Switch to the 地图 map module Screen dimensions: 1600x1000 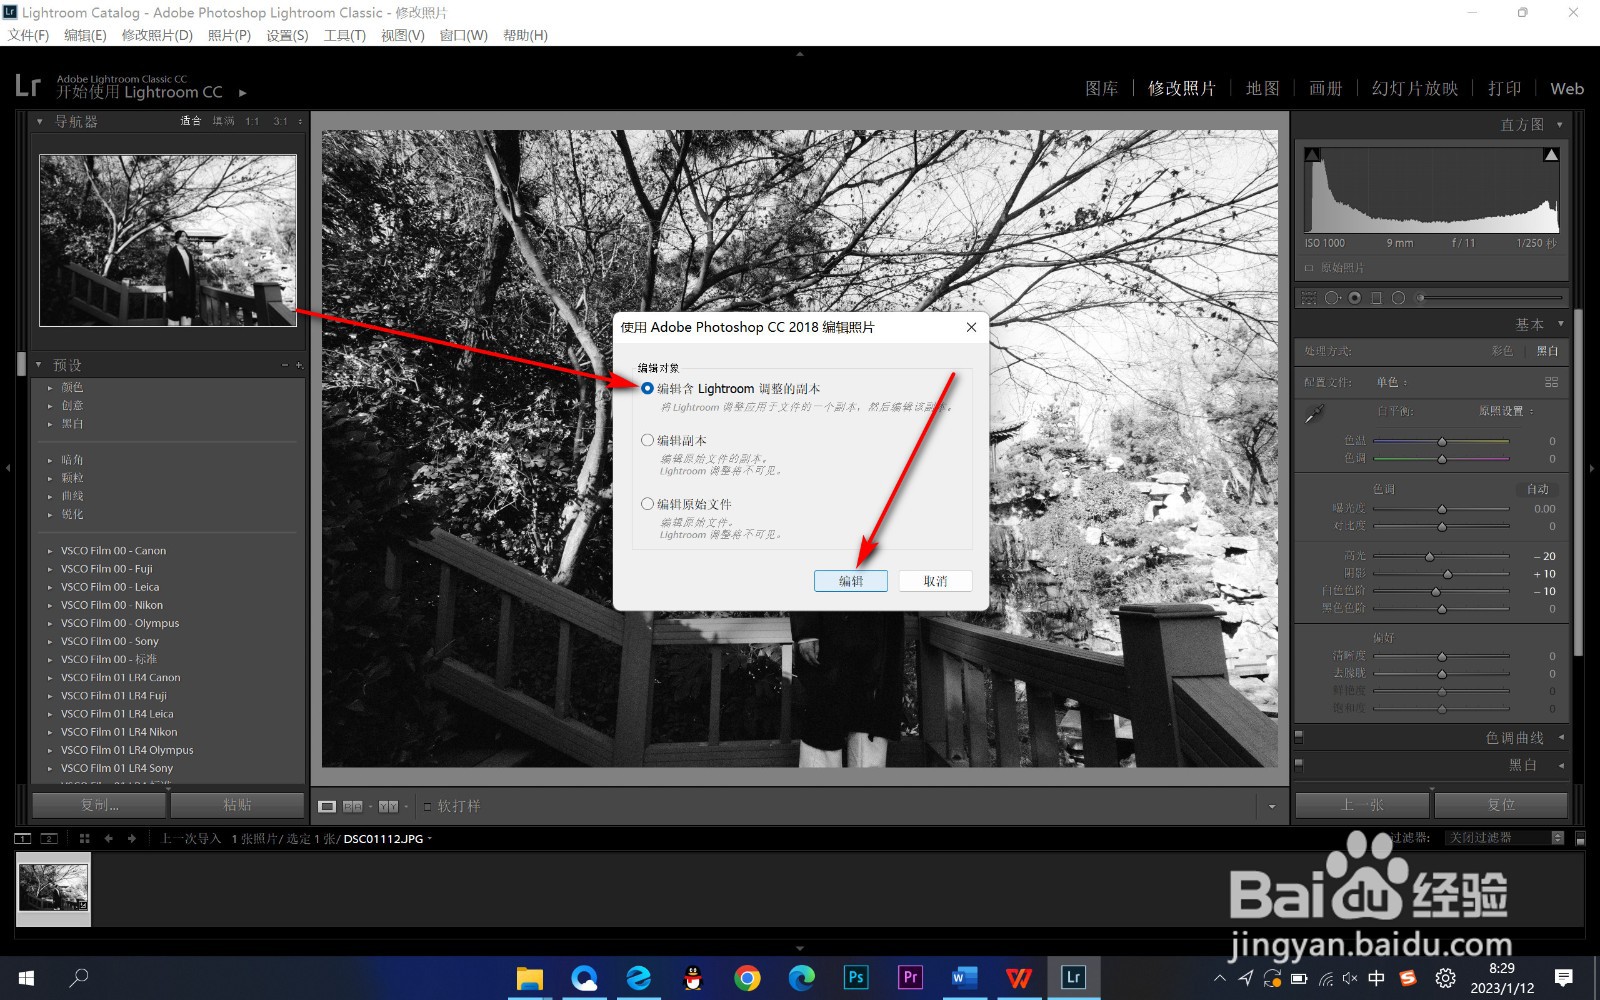point(1262,88)
